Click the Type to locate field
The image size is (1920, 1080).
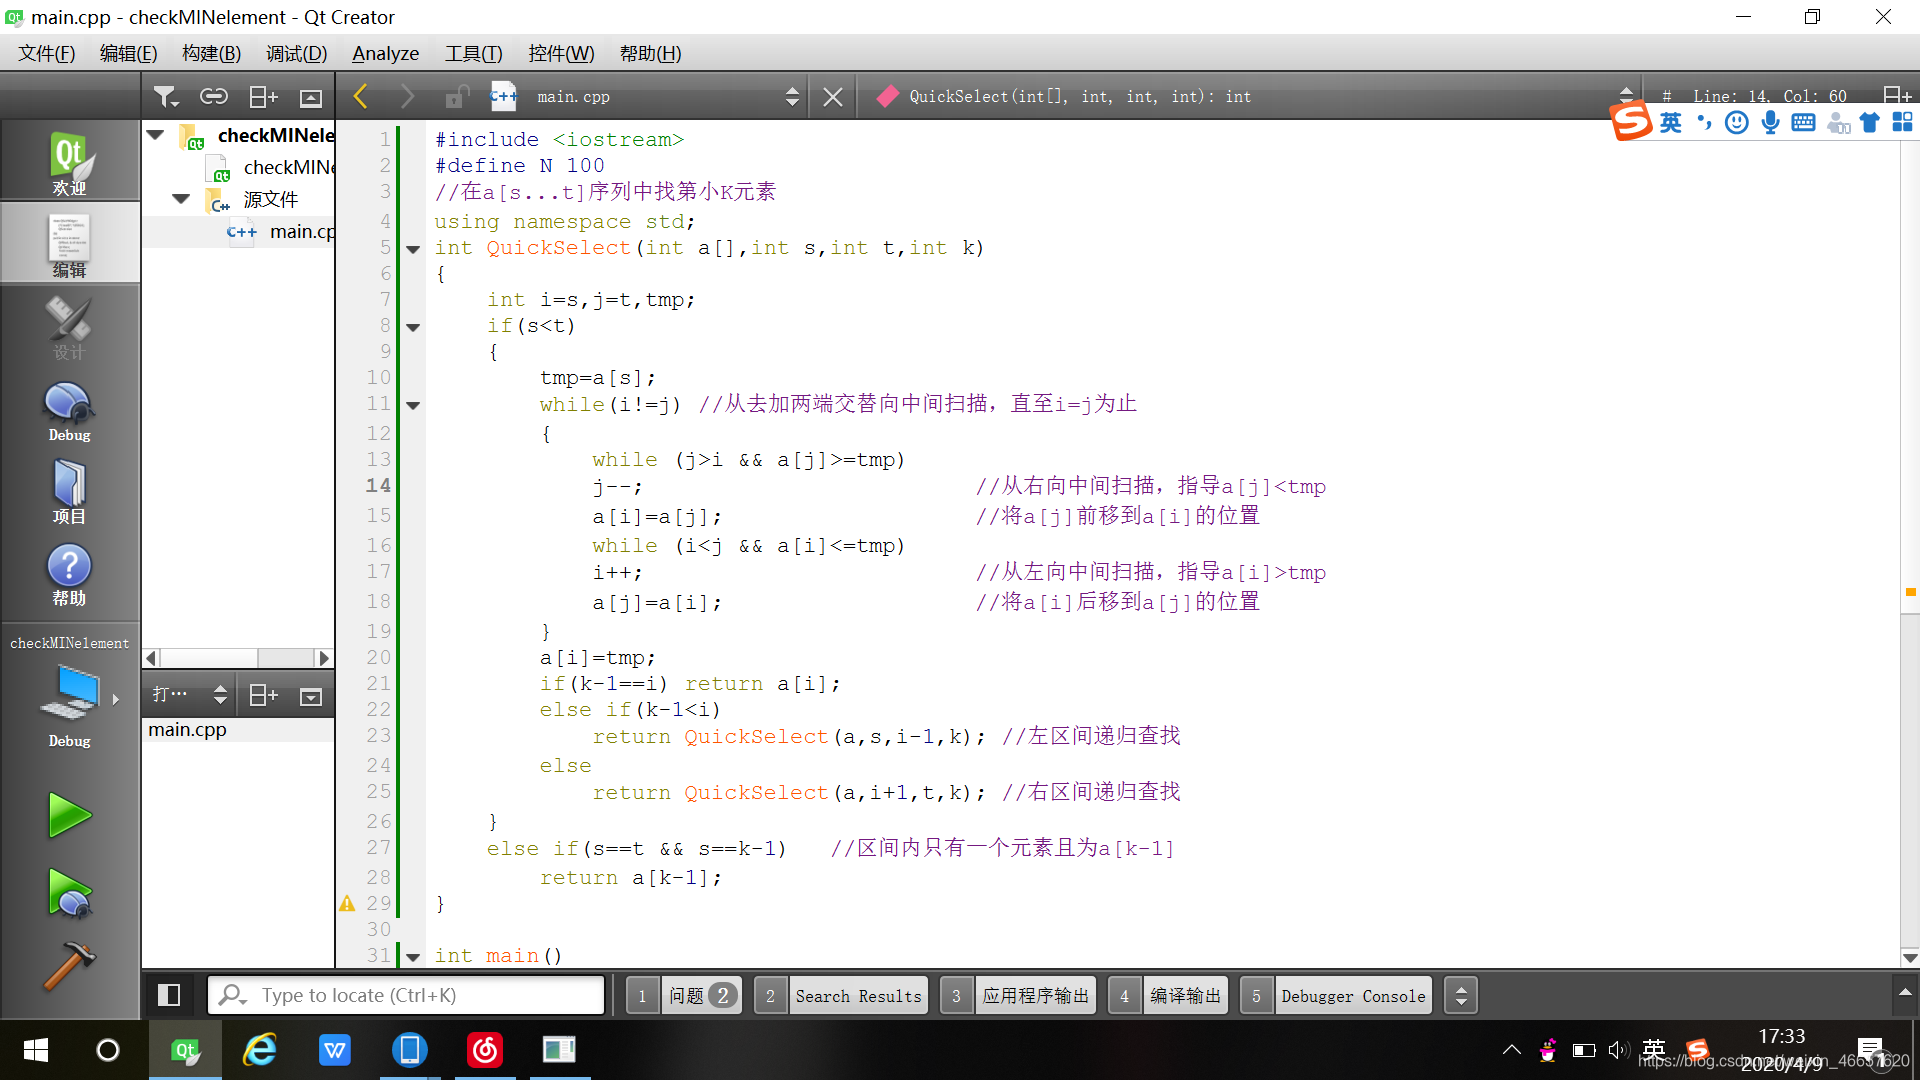[x=406, y=995]
